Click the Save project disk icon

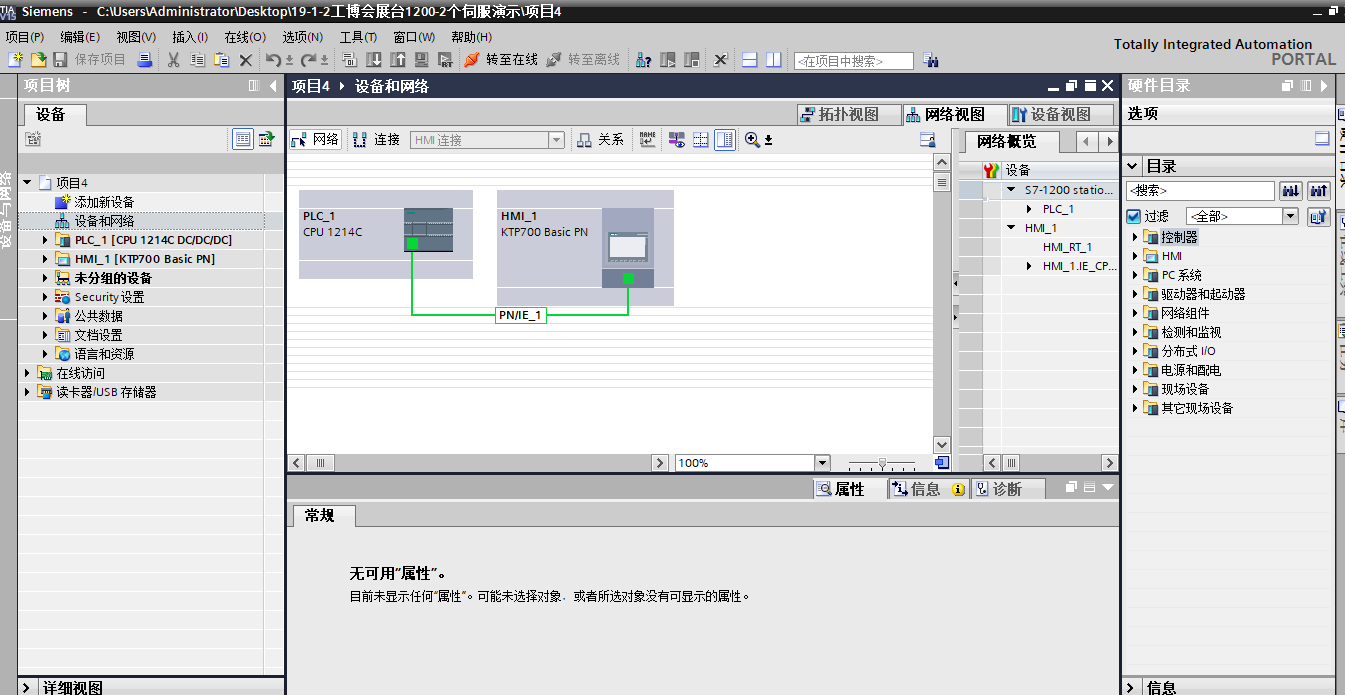[x=60, y=60]
